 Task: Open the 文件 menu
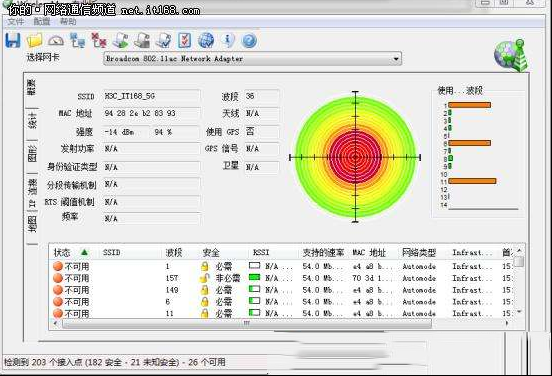pyautogui.click(x=16, y=22)
